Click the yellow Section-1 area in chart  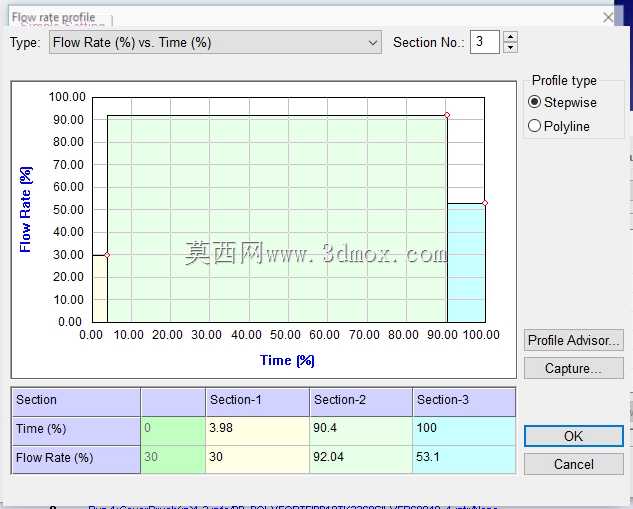[100, 289]
